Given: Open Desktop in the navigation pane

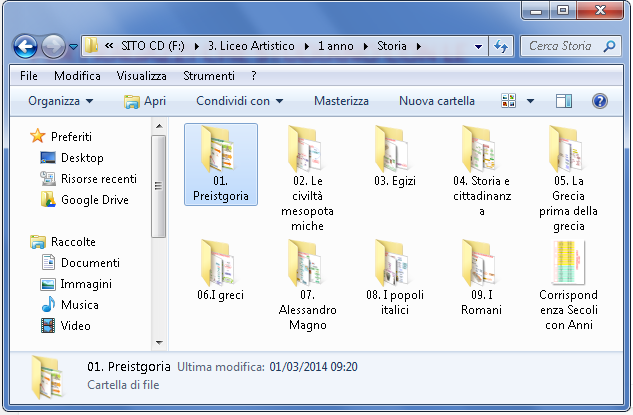Looking at the screenshot, I should coord(72,157).
